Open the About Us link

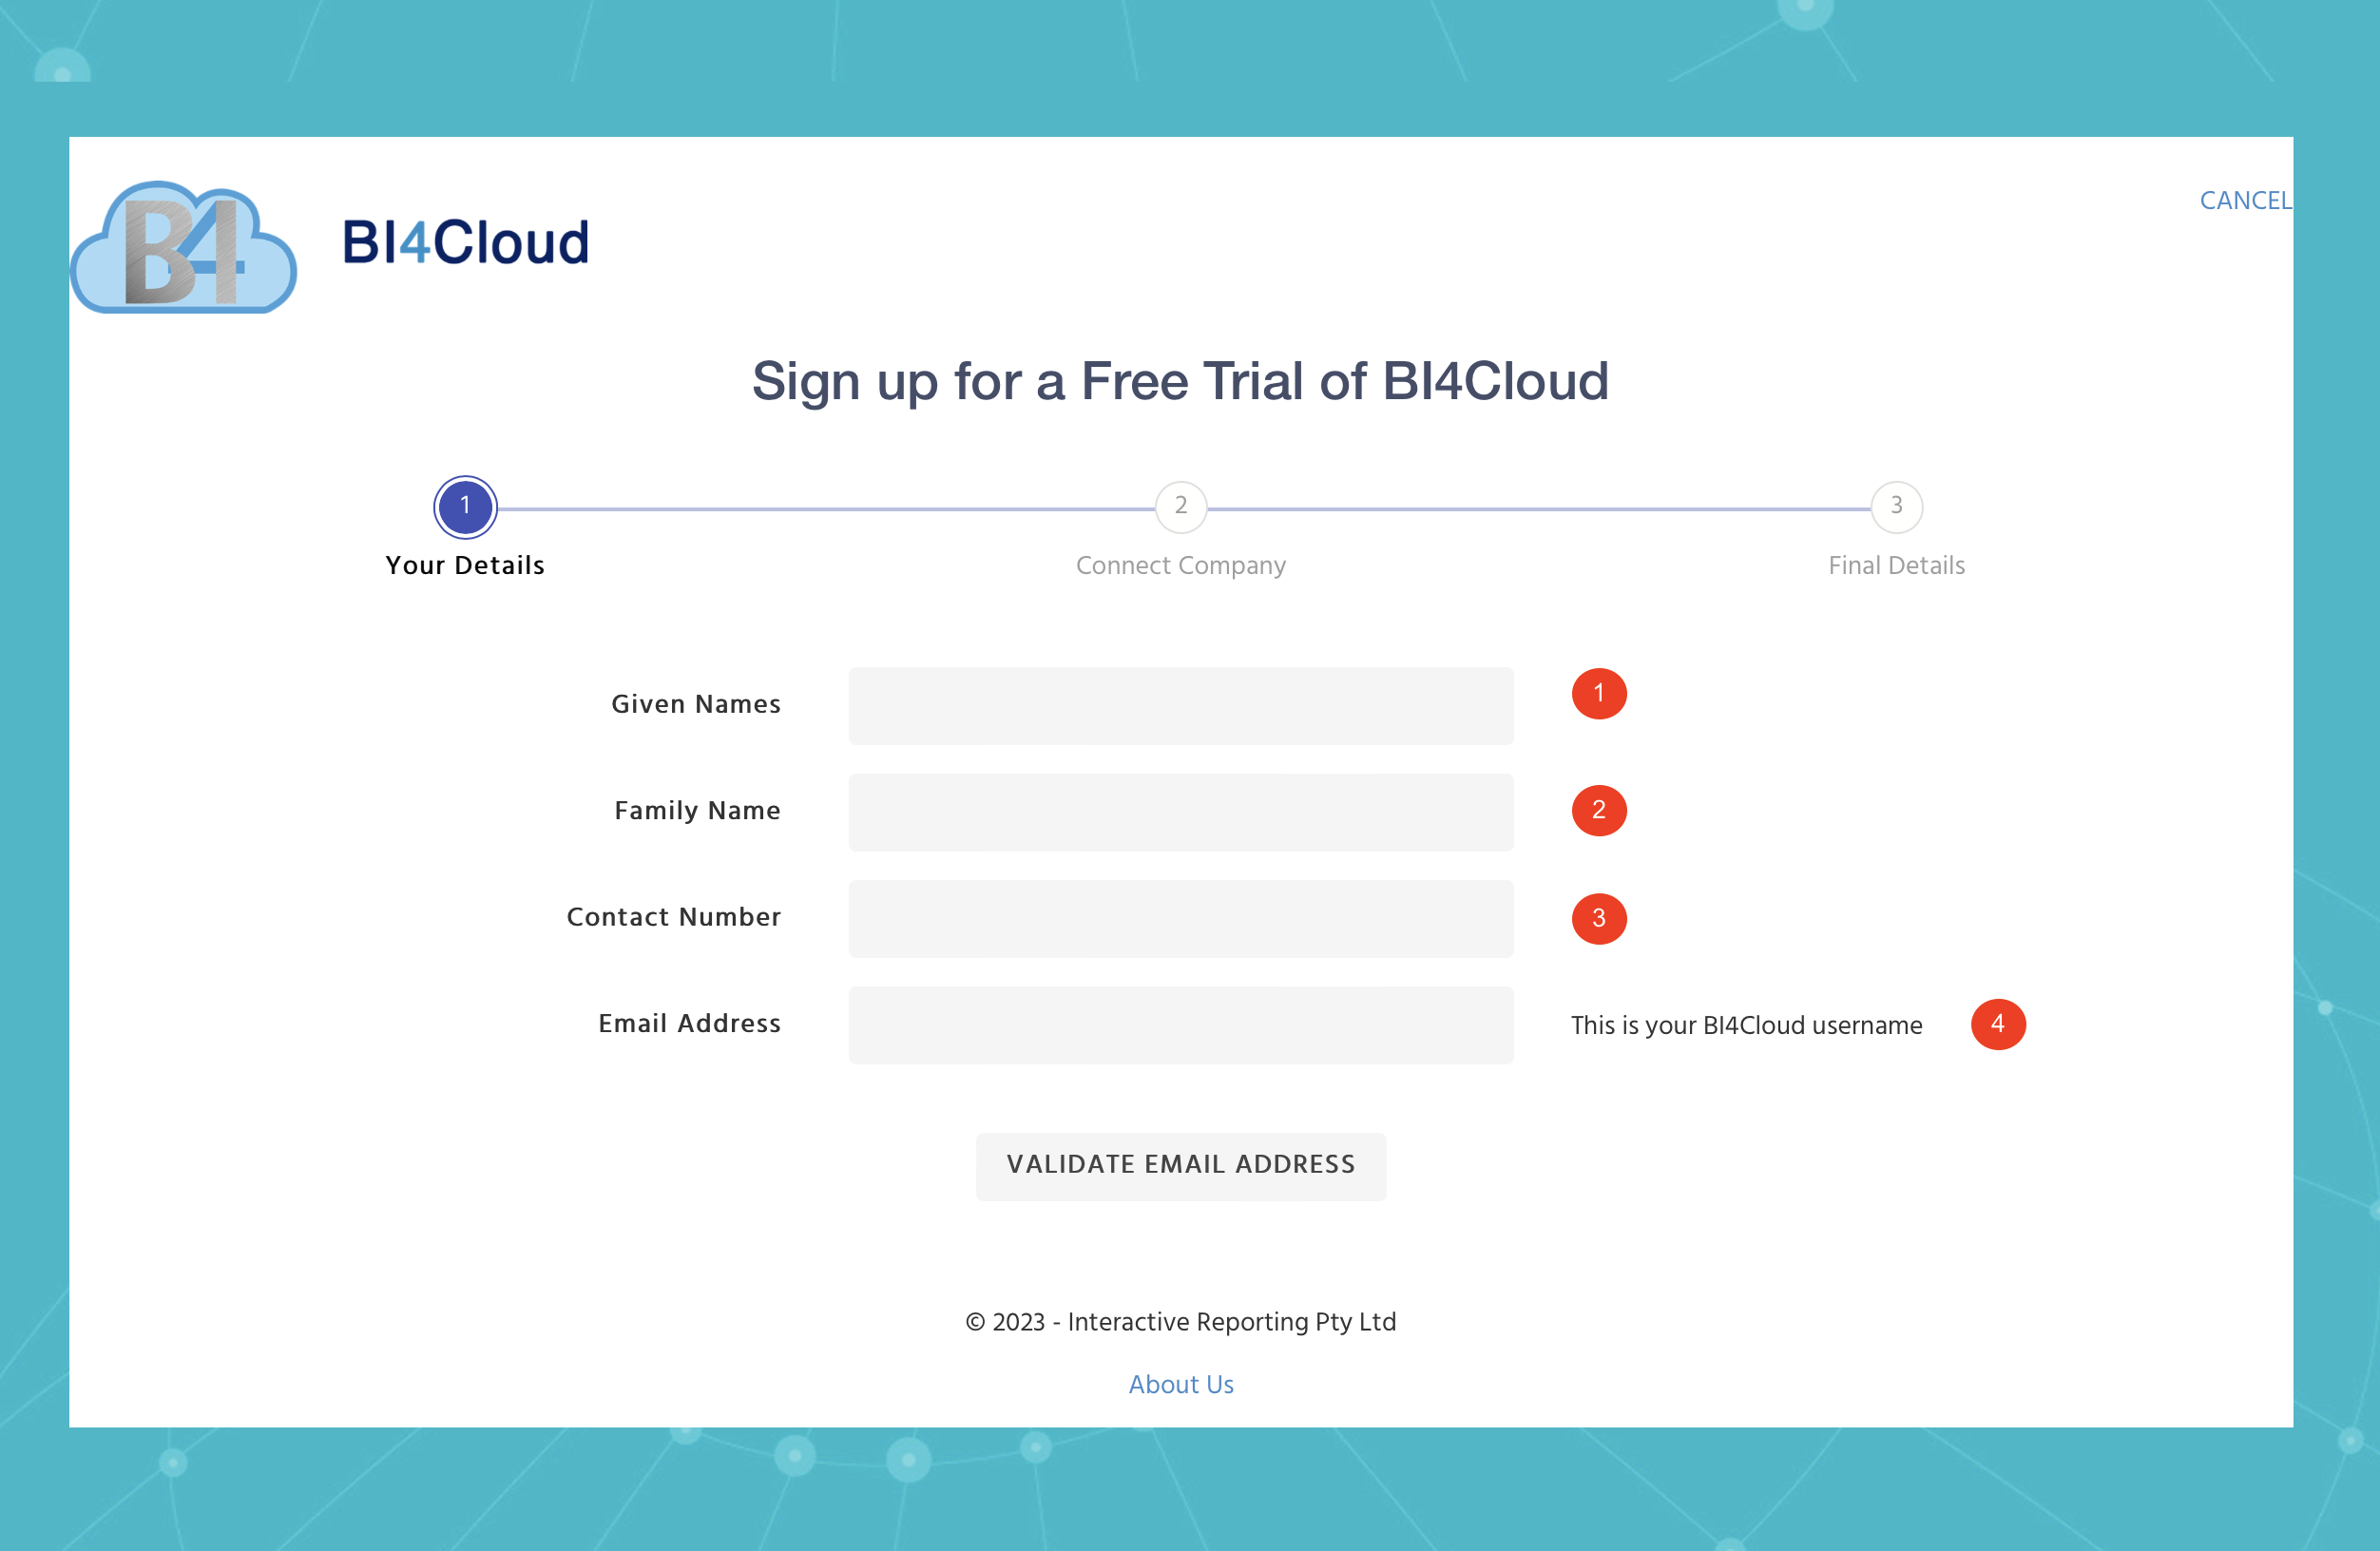[1181, 1384]
